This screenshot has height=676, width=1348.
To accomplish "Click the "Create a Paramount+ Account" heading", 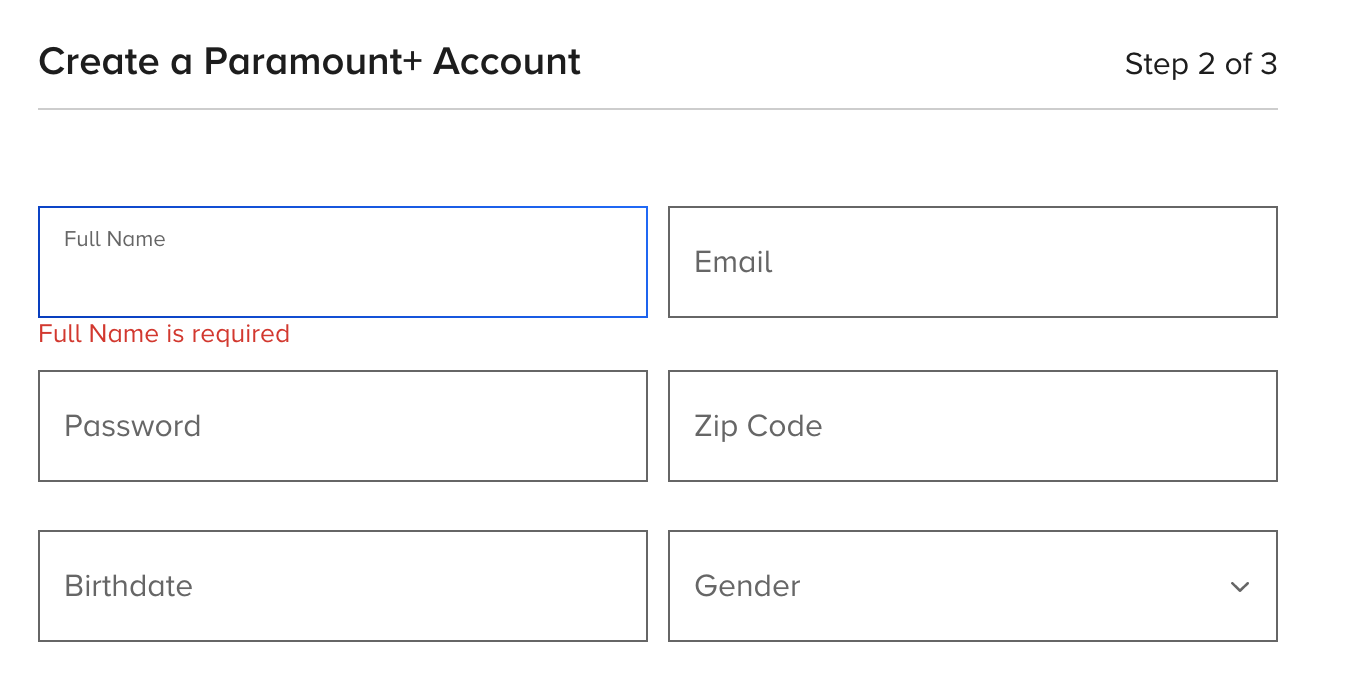I will tap(309, 62).
